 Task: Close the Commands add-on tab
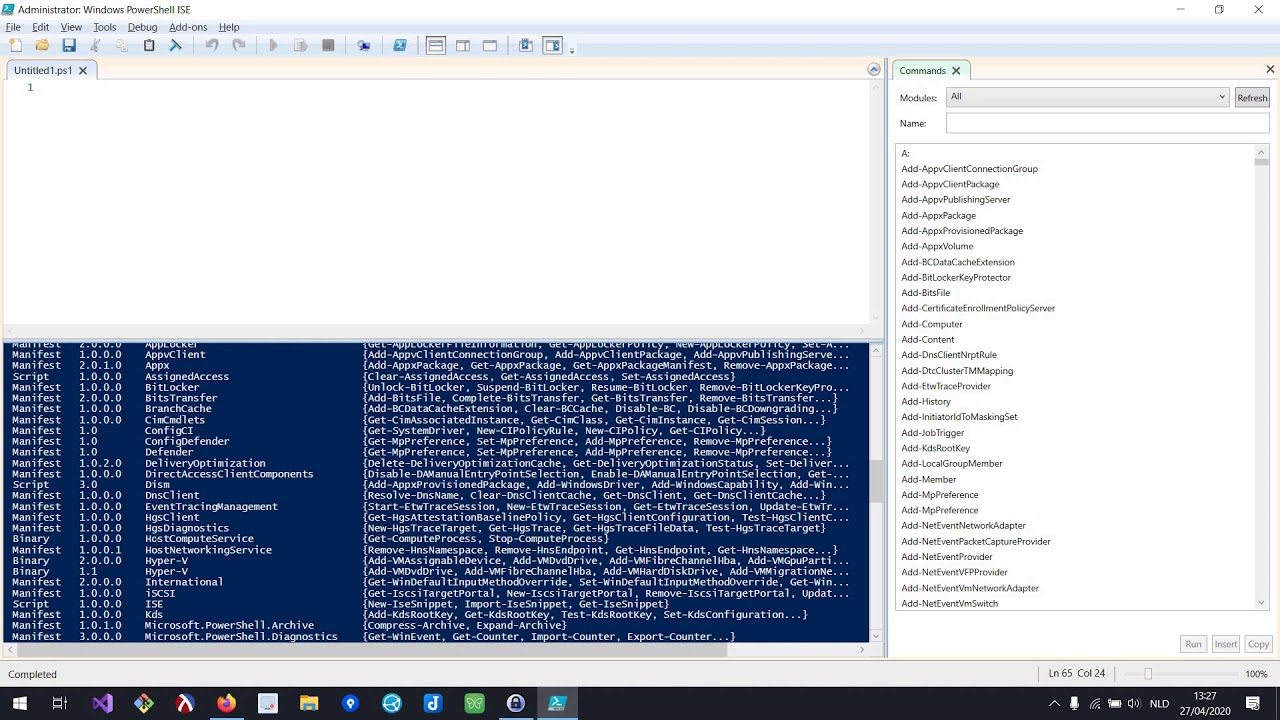[956, 70]
